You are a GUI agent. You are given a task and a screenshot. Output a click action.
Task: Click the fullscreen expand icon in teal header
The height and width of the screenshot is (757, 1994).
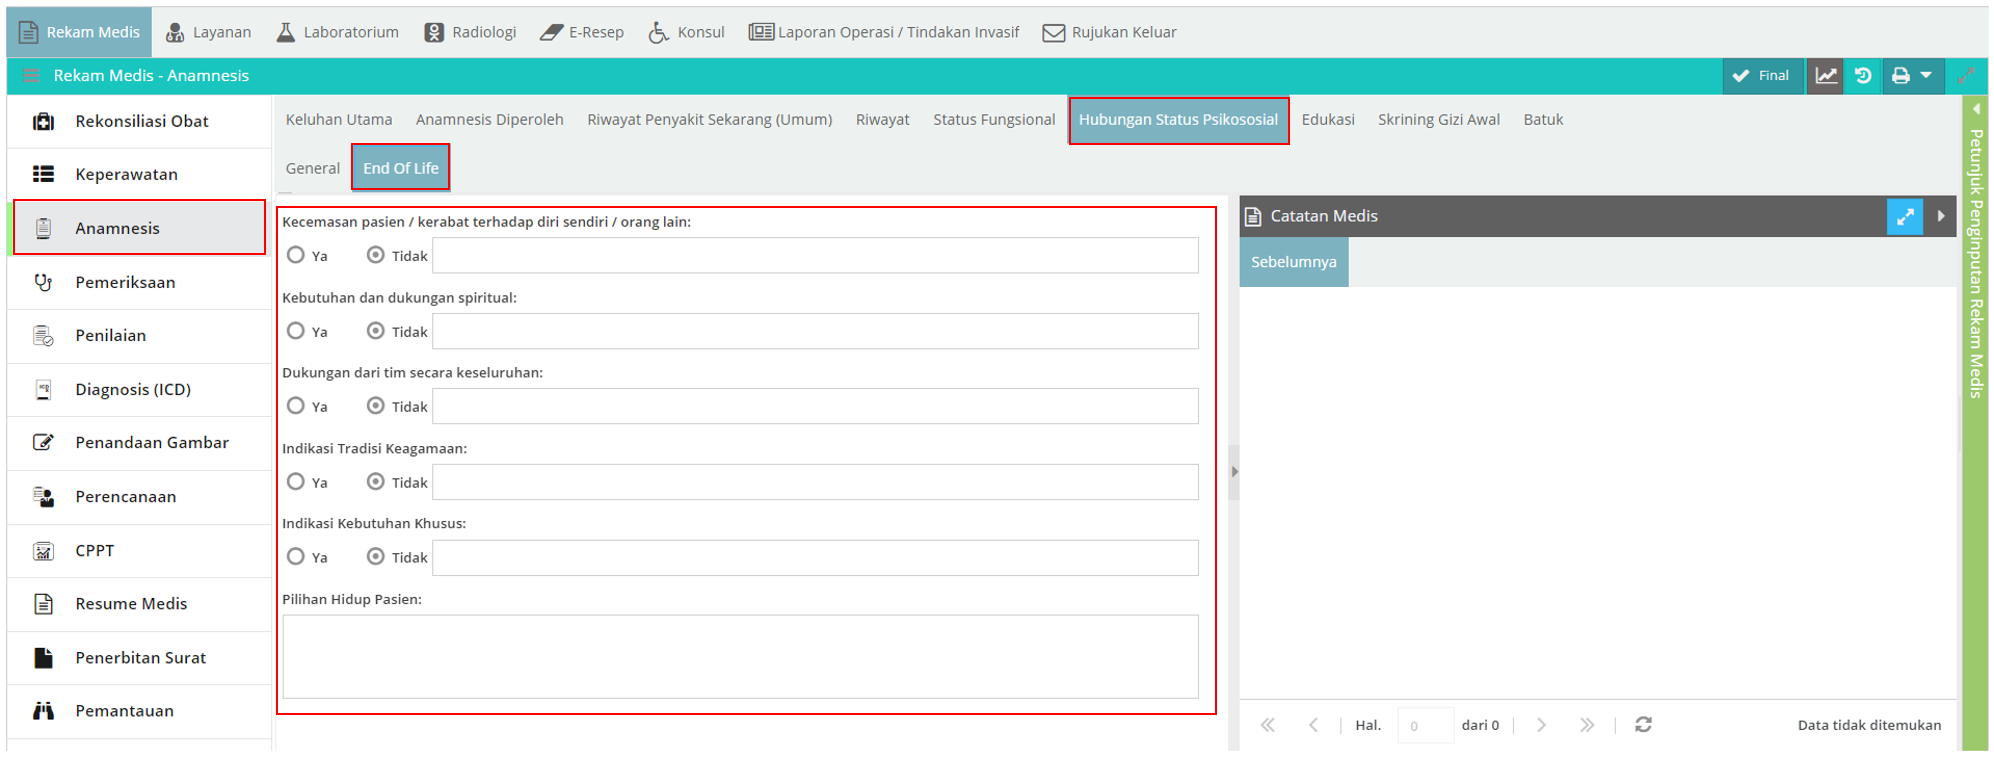(1966, 76)
